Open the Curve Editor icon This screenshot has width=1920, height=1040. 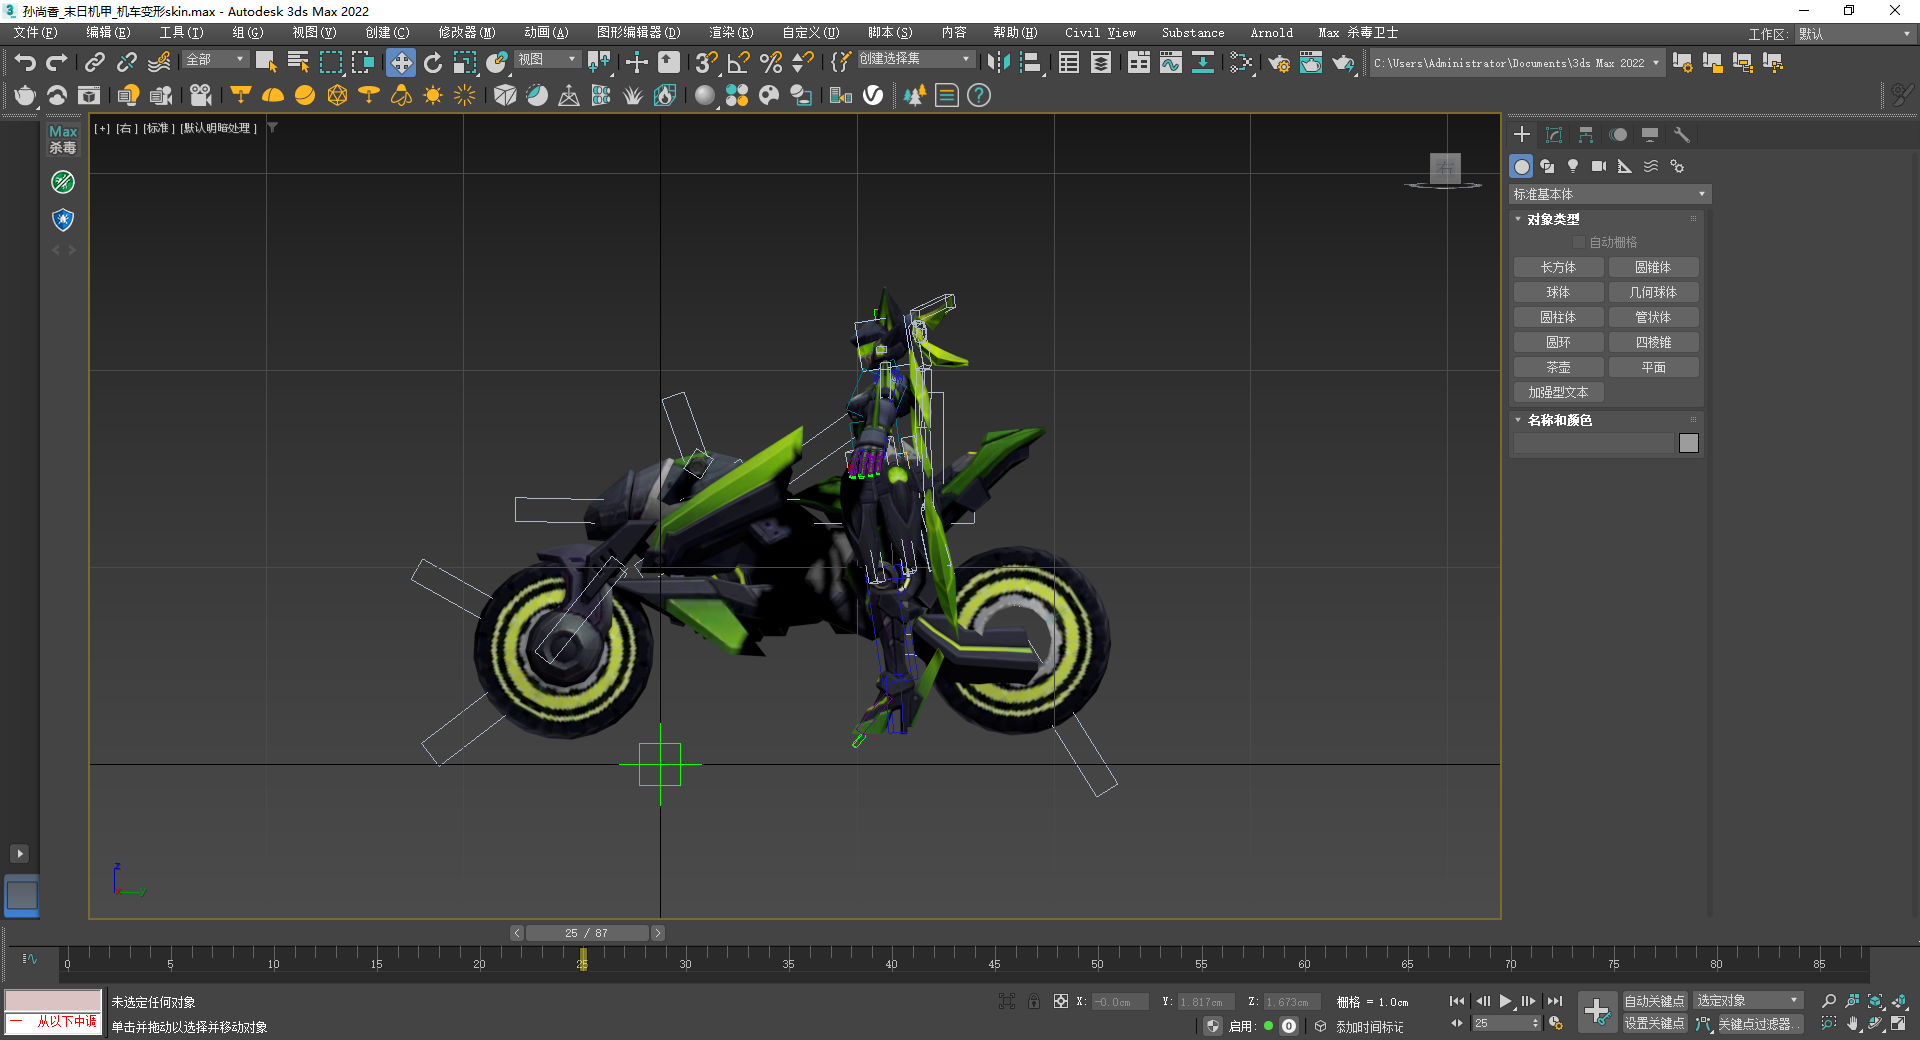[1171, 63]
